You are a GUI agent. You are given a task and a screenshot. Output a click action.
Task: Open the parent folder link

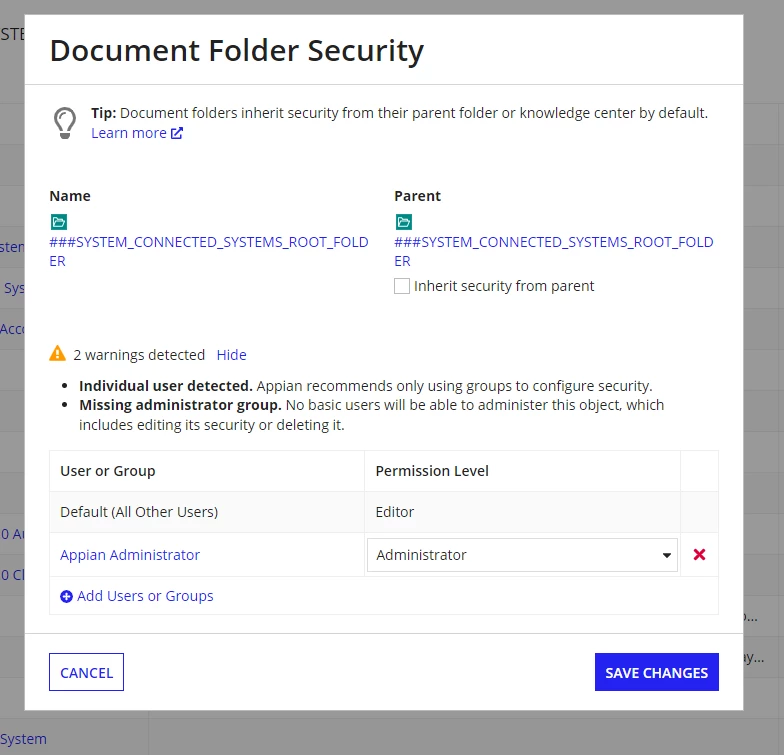tap(554, 252)
